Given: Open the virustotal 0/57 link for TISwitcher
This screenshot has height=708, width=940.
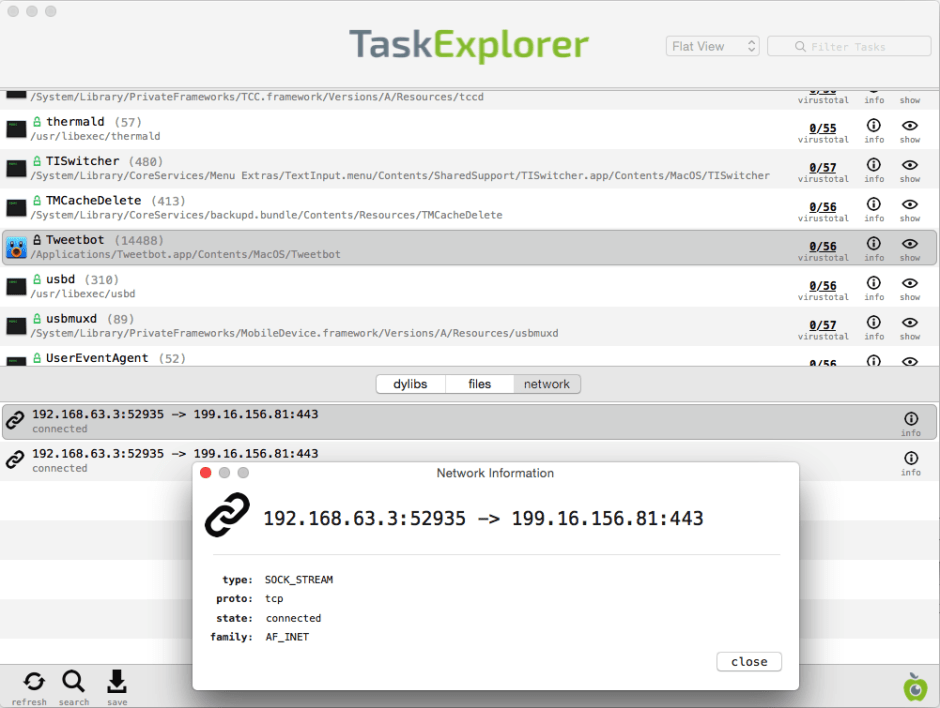Looking at the screenshot, I should pyautogui.click(x=823, y=164).
